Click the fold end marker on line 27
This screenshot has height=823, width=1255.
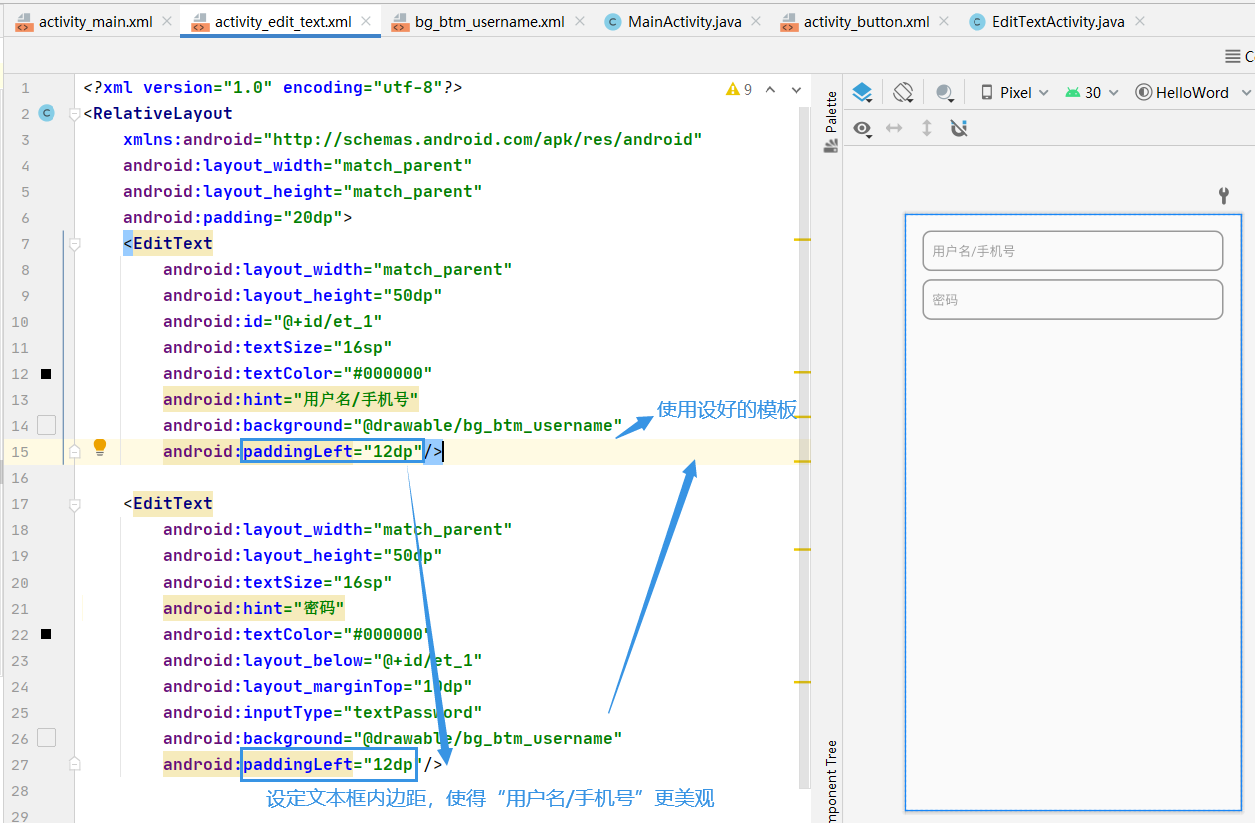click(x=74, y=764)
